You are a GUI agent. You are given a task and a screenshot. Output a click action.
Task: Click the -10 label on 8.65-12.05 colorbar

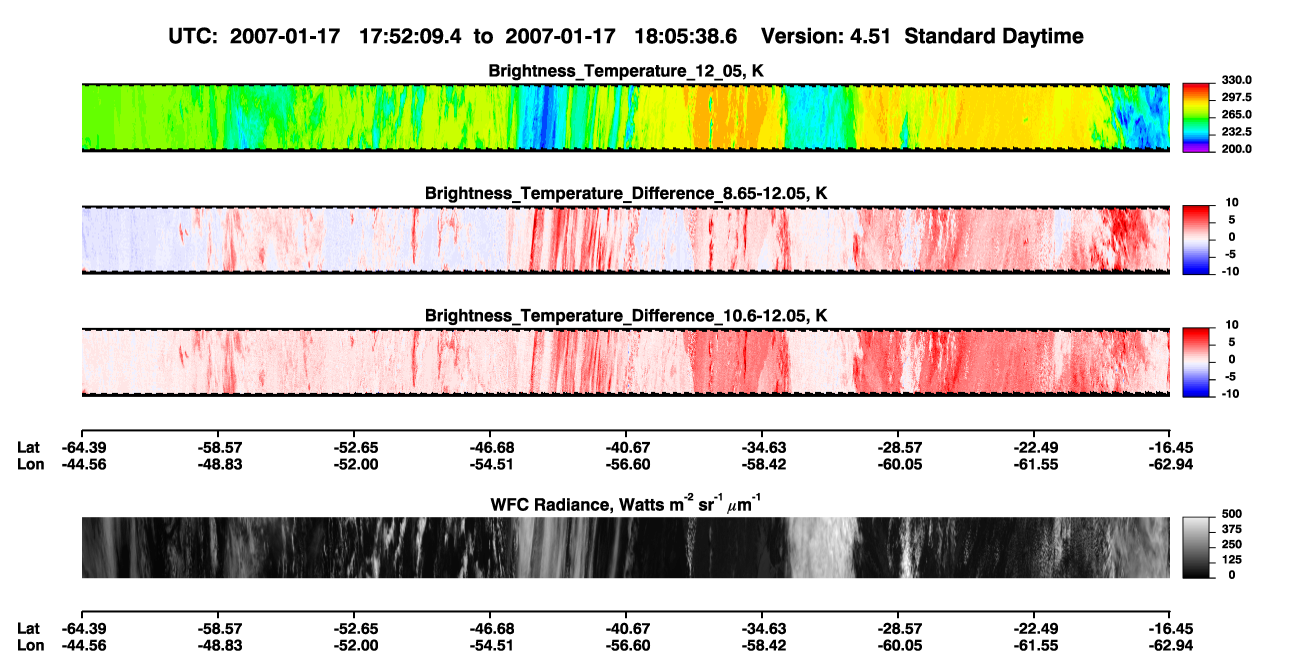pyautogui.click(x=1230, y=270)
